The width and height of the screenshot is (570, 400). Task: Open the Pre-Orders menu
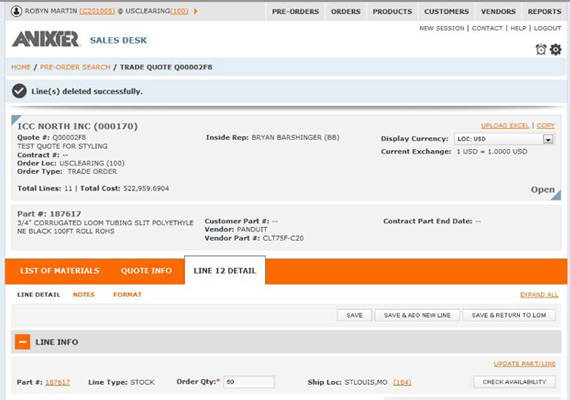295,11
